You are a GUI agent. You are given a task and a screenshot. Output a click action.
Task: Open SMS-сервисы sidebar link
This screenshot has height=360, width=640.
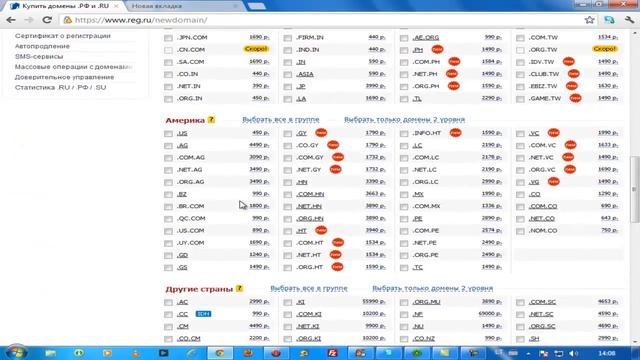pyautogui.click(x=39, y=56)
